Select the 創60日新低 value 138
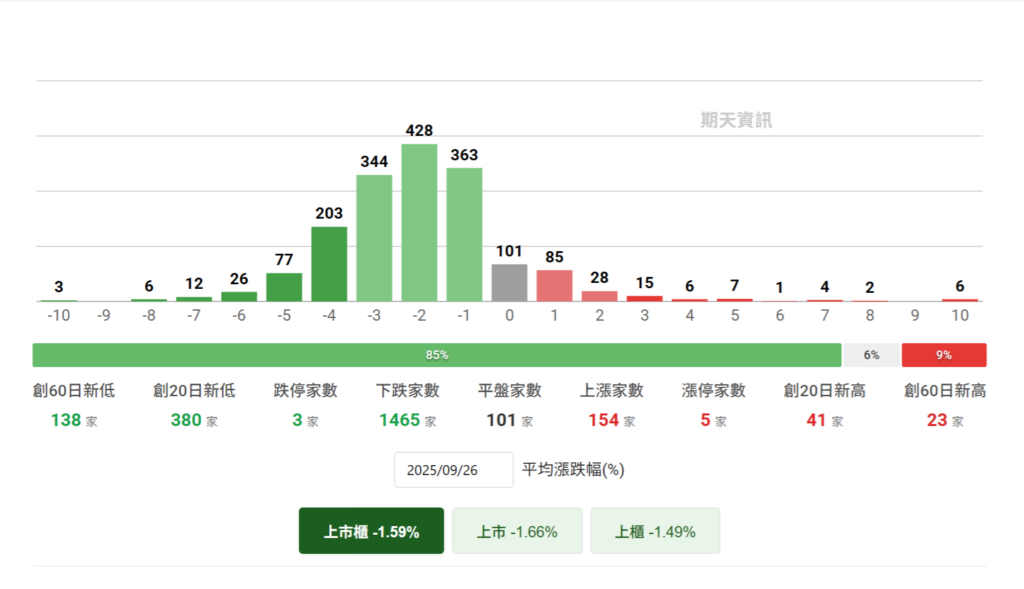Image resolution: width=1024 pixels, height=589 pixels. coord(66,421)
